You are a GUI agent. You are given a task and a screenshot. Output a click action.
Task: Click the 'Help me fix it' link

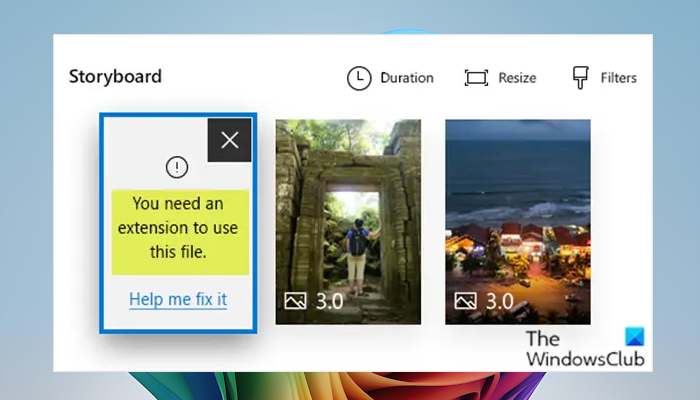pos(178,299)
